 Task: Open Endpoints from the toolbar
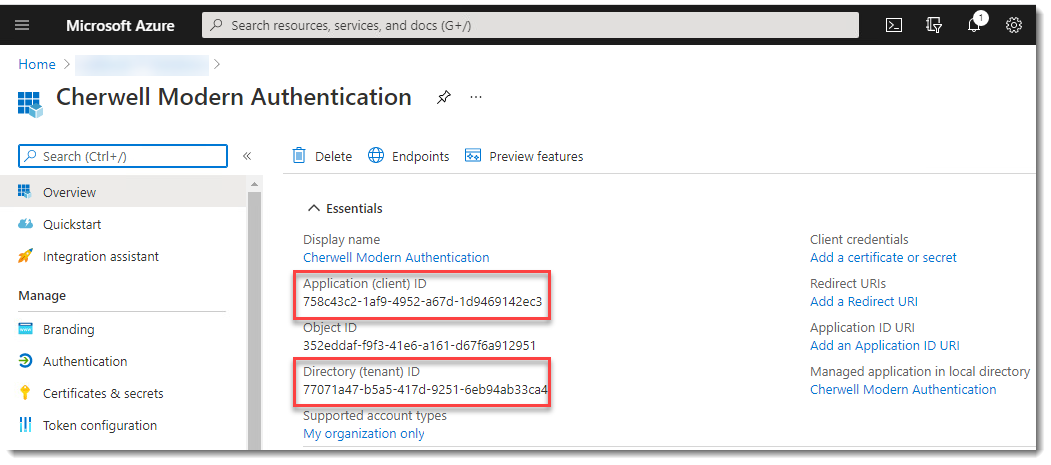(x=409, y=156)
